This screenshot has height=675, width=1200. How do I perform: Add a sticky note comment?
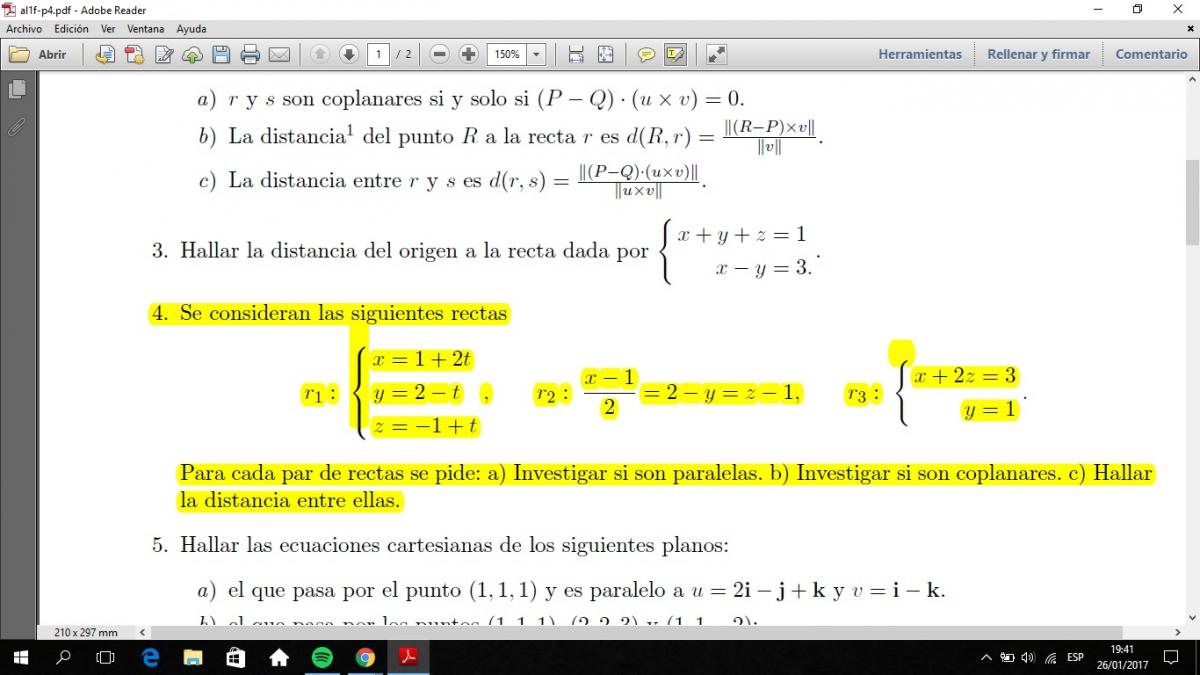[646, 55]
